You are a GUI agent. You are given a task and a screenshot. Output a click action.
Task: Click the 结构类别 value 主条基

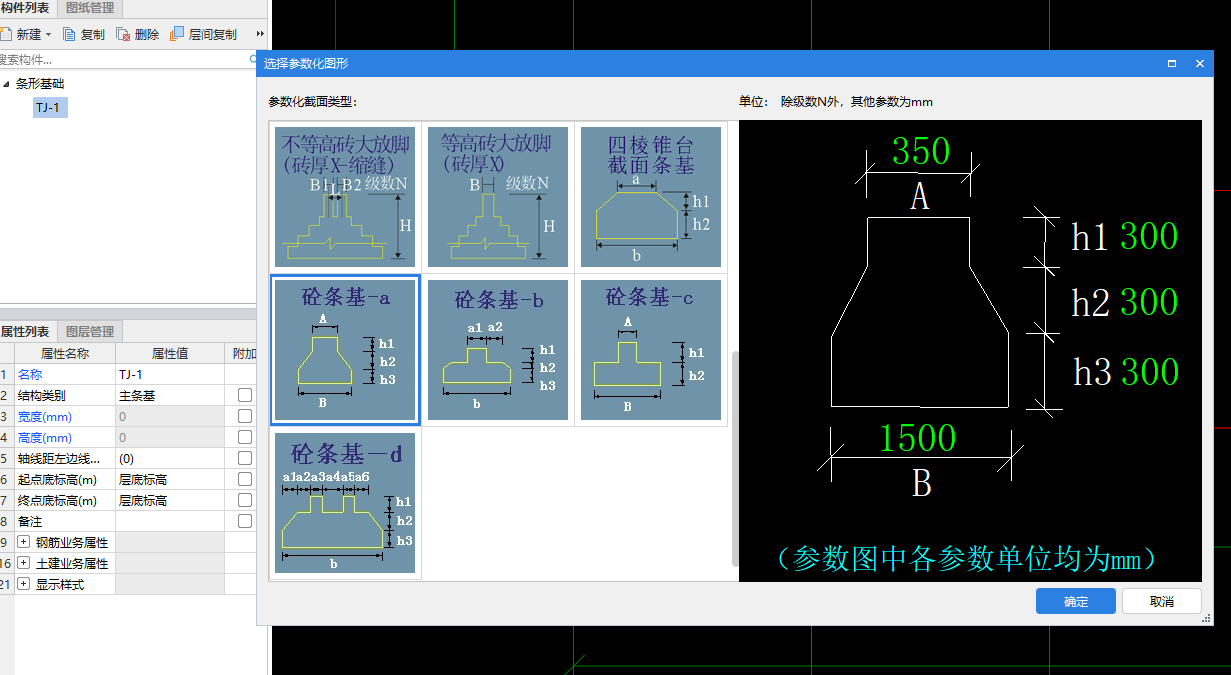point(169,395)
